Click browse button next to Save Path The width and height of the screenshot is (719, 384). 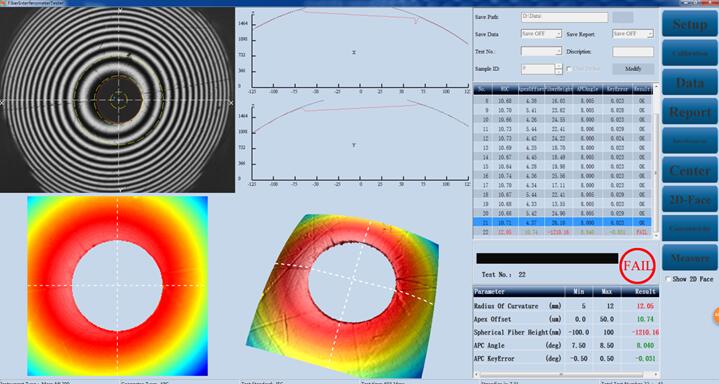coord(623,17)
